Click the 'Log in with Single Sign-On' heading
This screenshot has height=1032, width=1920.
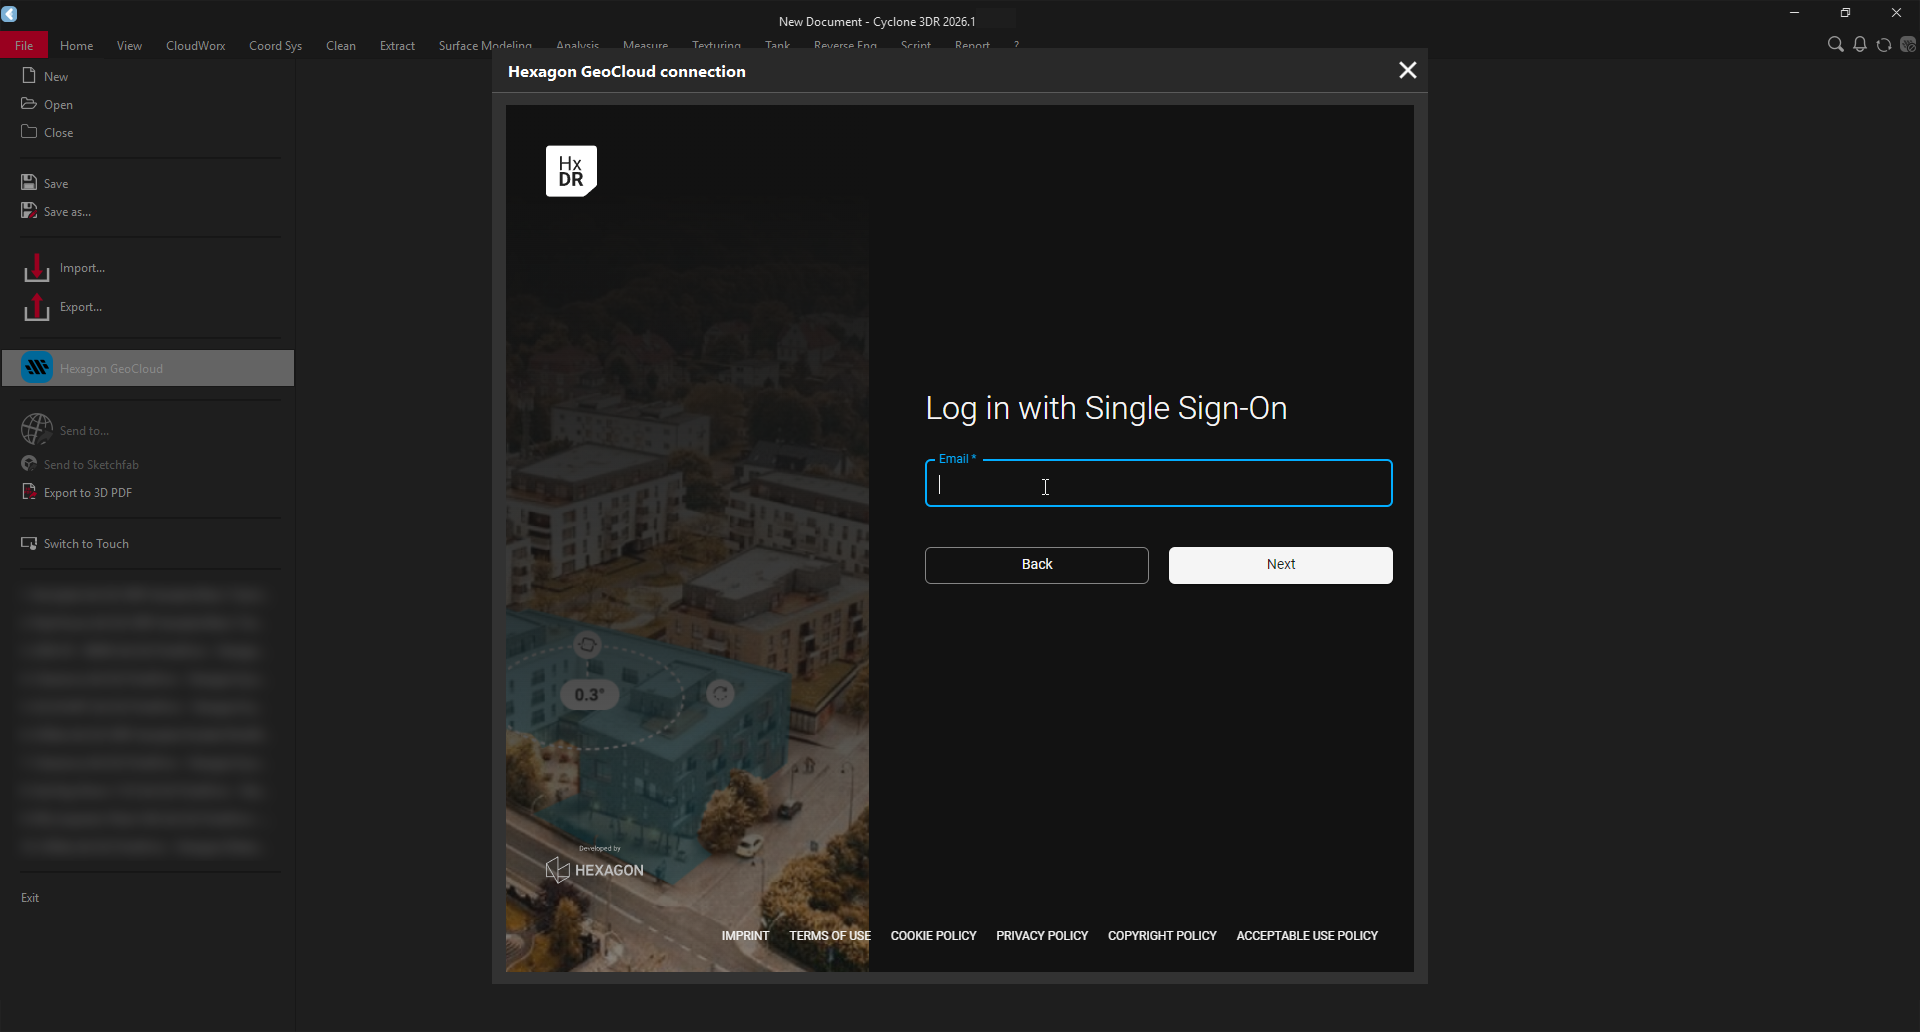[x=1106, y=408]
